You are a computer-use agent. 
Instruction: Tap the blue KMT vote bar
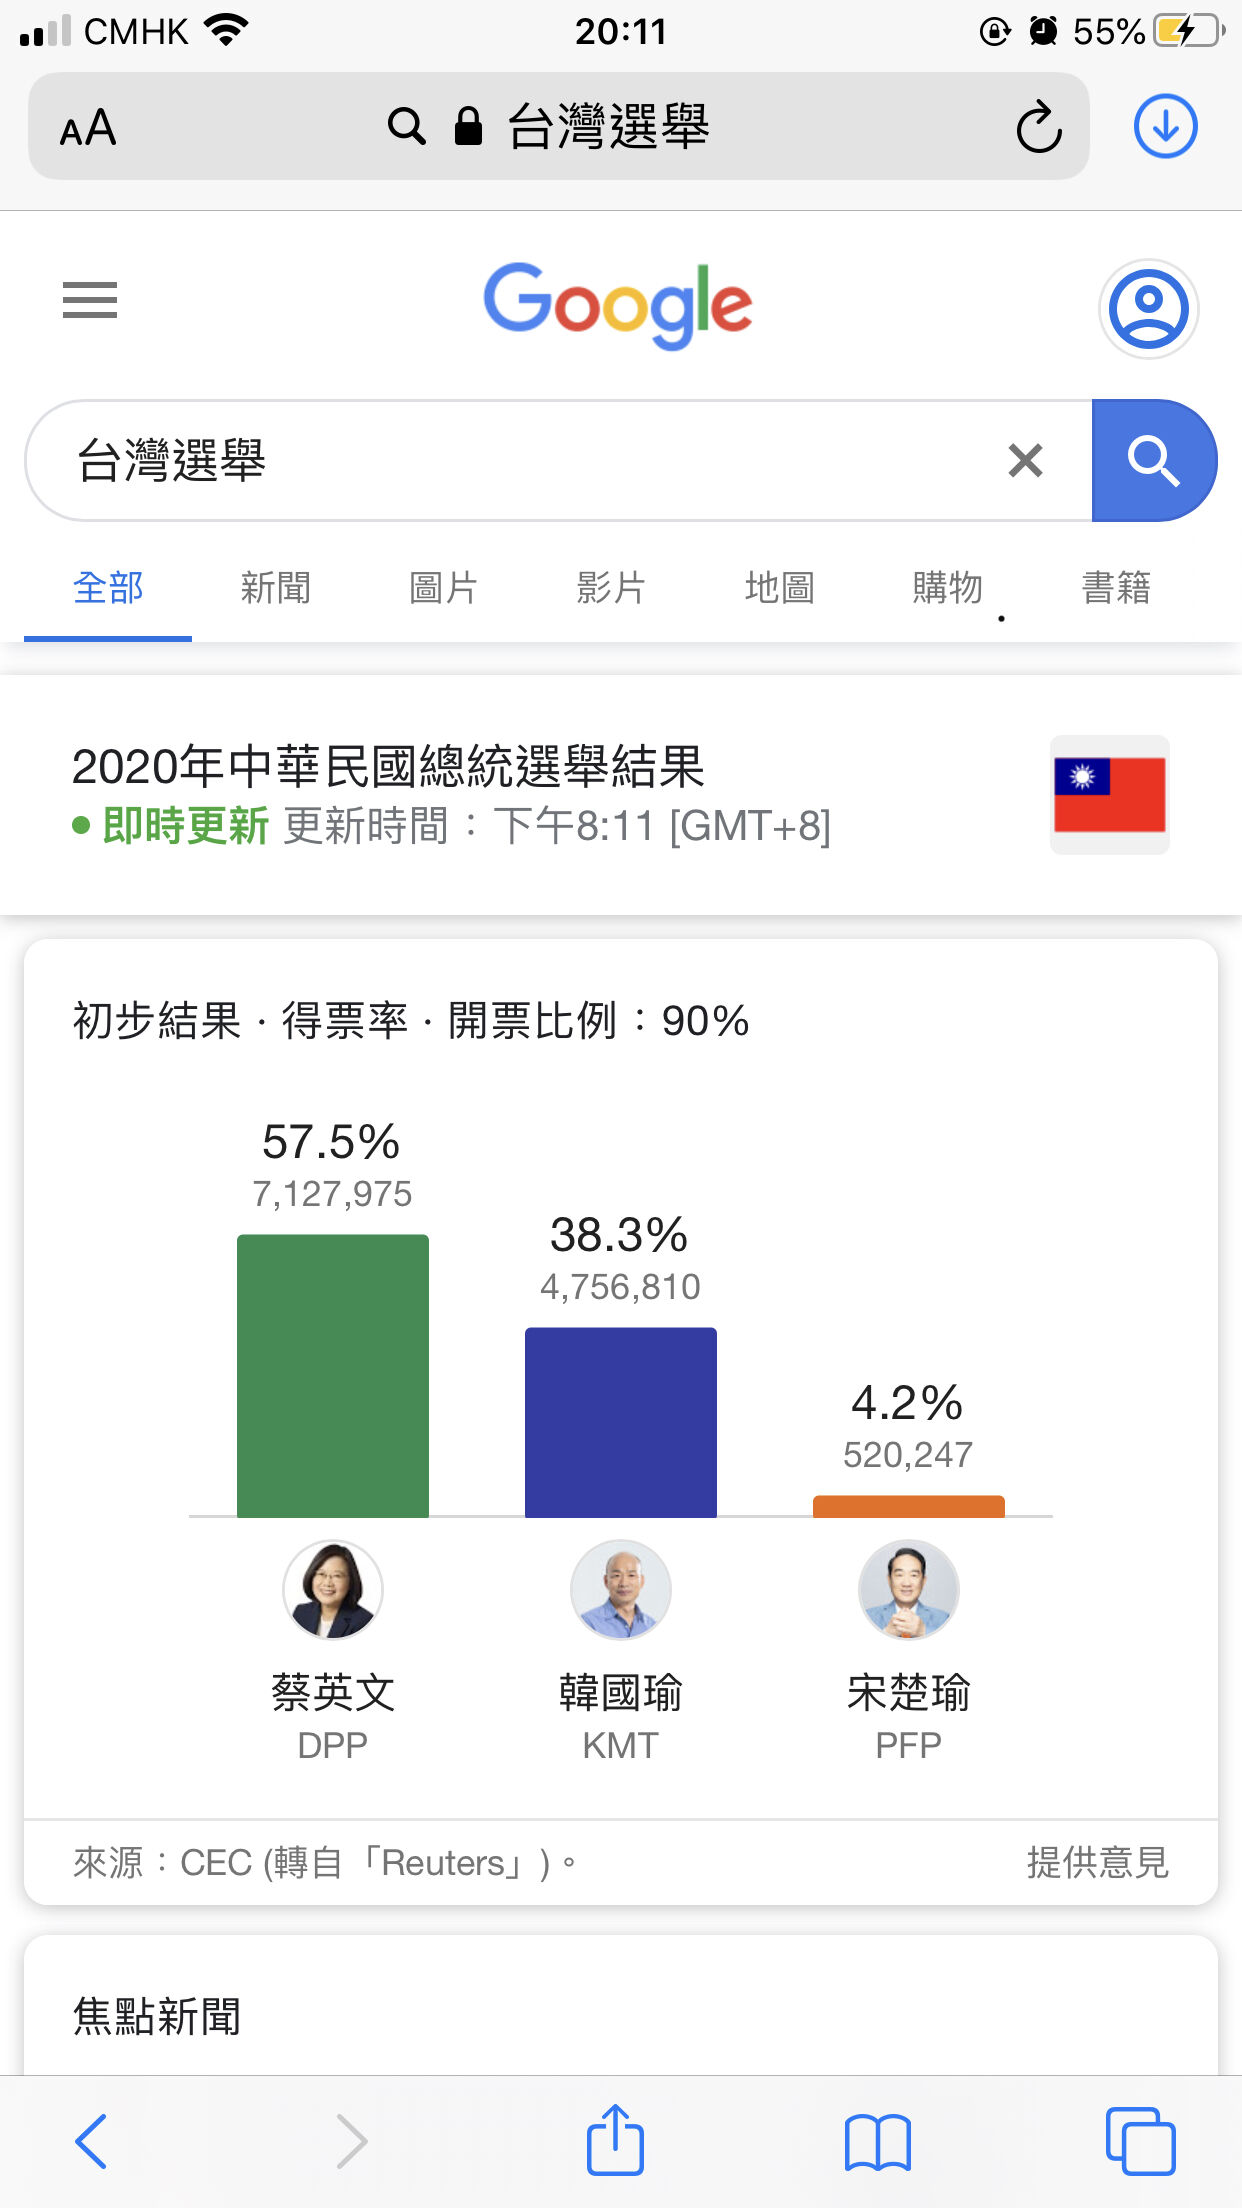click(621, 1422)
